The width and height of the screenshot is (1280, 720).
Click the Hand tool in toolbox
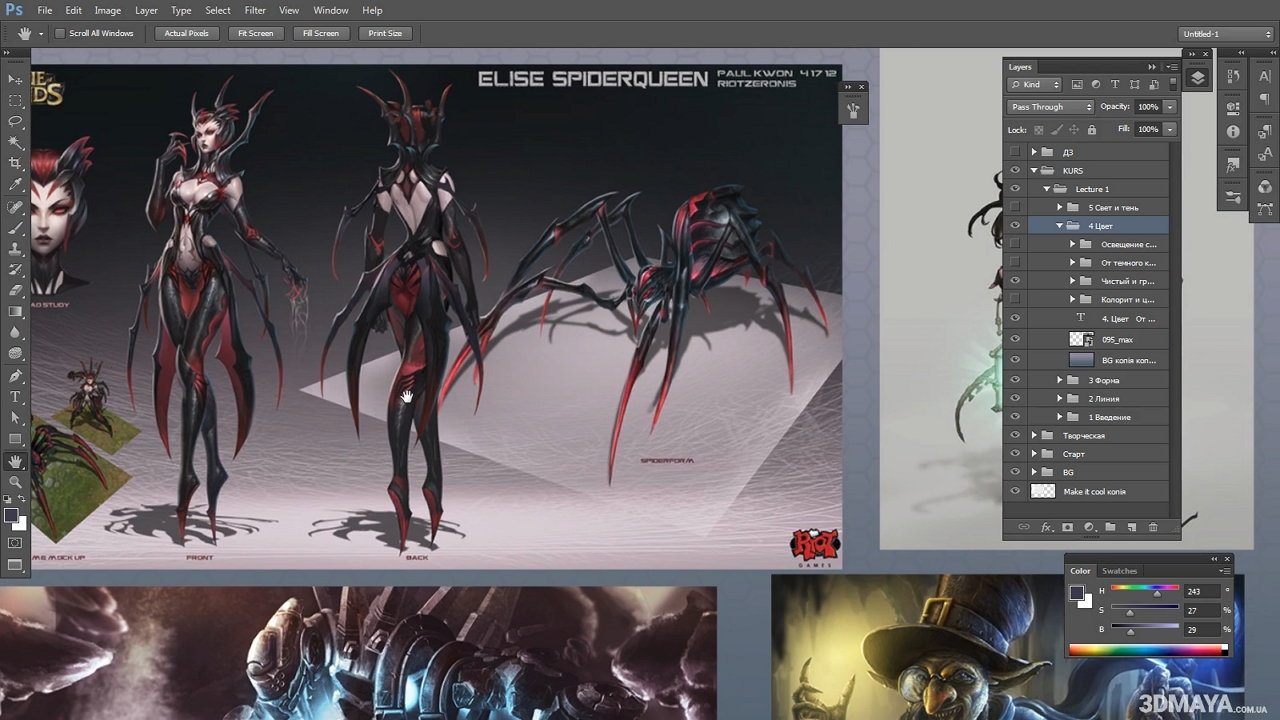coord(15,461)
